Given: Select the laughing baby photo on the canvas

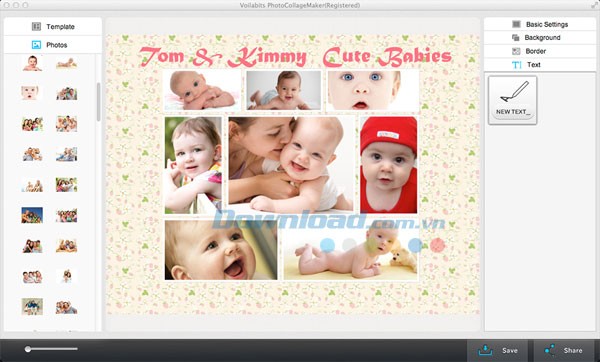Looking at the screenshot, I should coord(221,250).
